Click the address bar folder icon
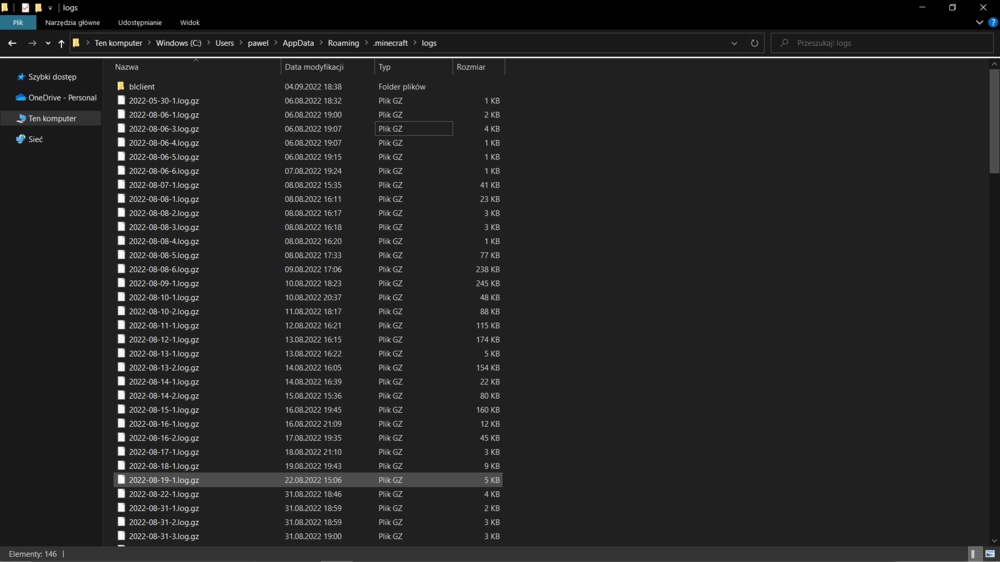Image resolution: width=1000 pixels, height=562 pixels. (x=76, y=43)
